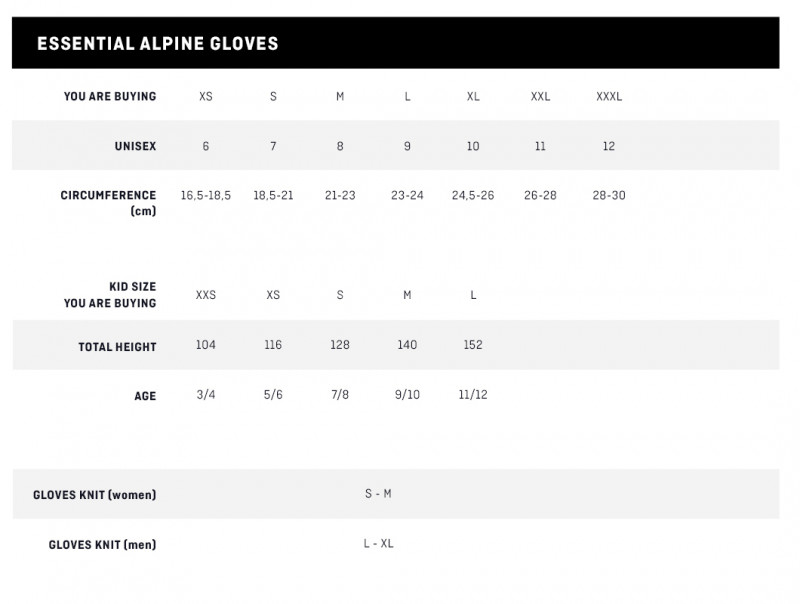
Task: Click the Circumference (cm) row label
Action: [109, 203]
